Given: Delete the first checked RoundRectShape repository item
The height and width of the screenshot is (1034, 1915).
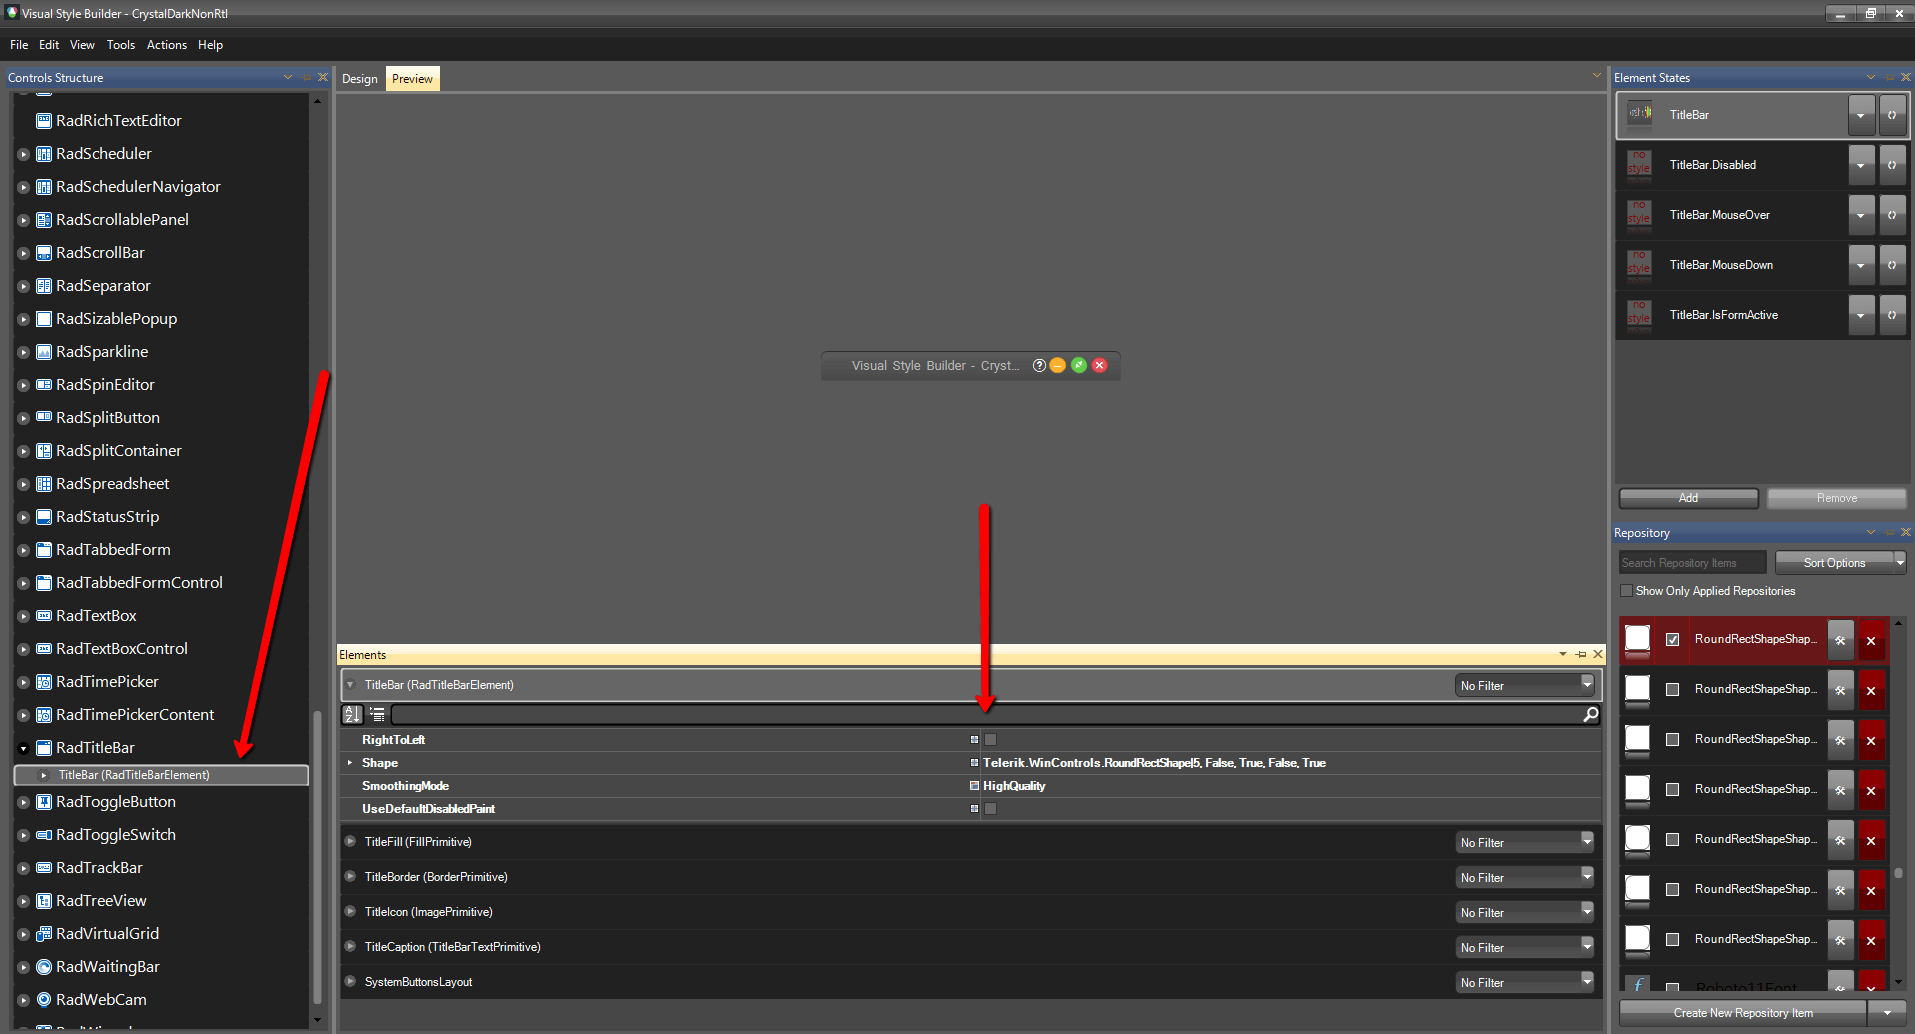Looking at the screenshot, I should coord(1871,640).
